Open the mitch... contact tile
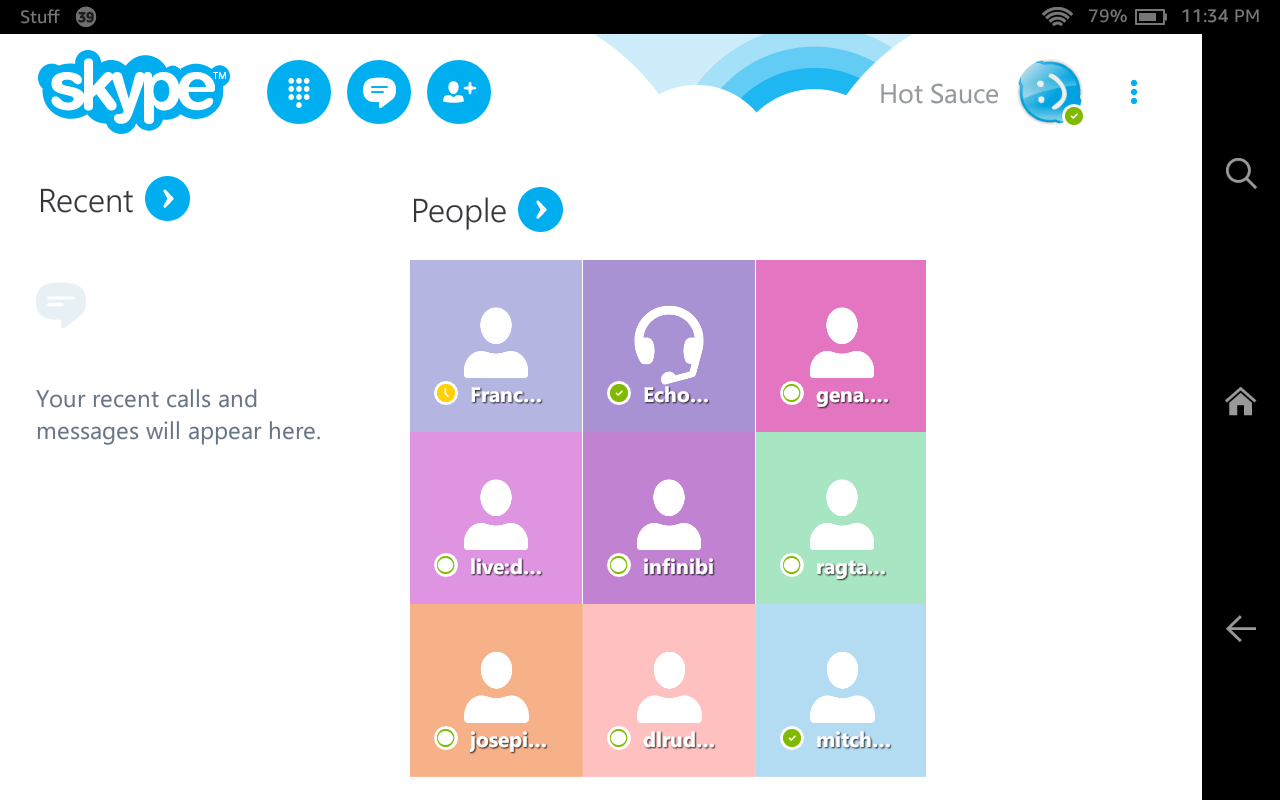This screenshot has height=800, width=1280. click(841, 690)
